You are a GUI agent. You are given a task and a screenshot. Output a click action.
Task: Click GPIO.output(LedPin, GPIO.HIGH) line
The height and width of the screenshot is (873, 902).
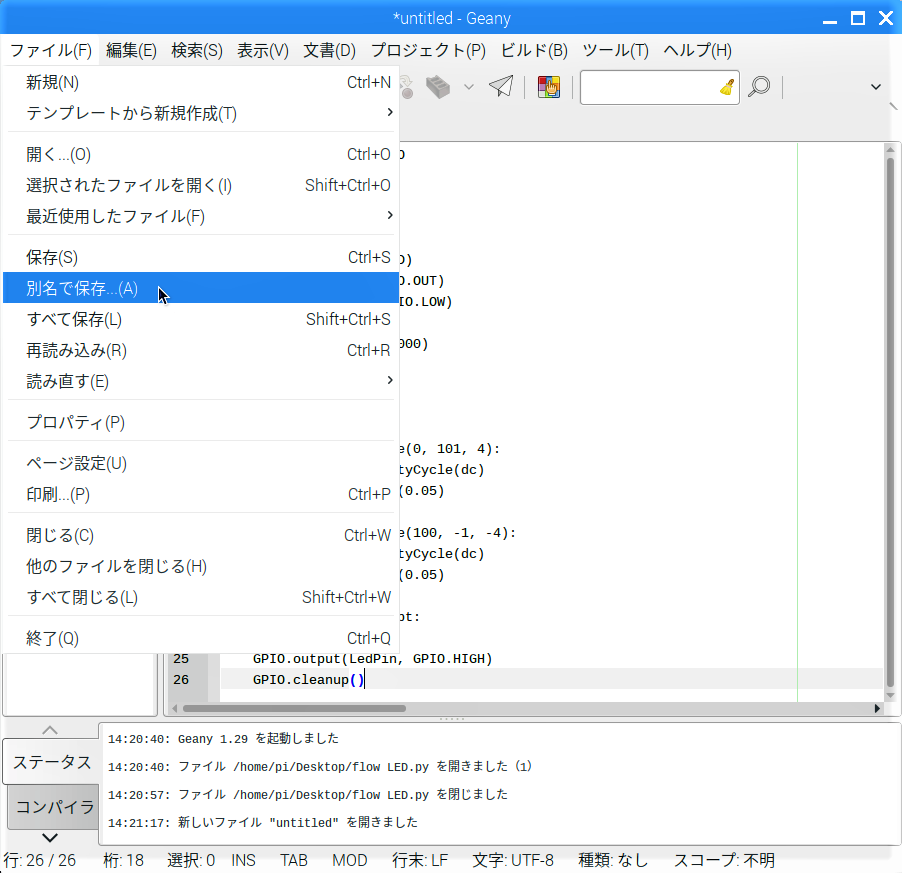coord(372,658)
